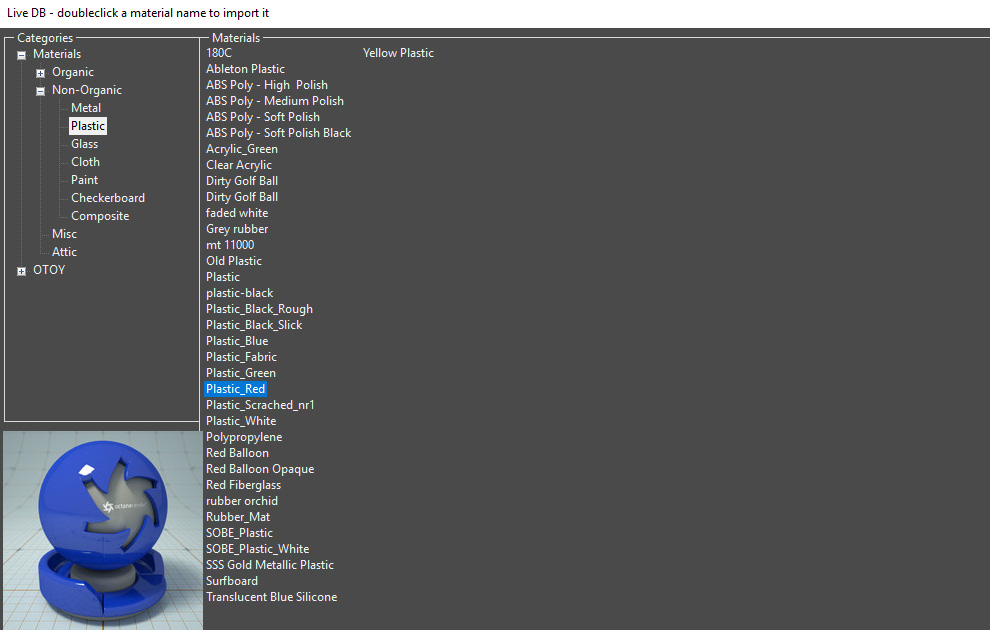Image resolution: width=990 pixels, height=630 pixels.
Task: Select the Plastic_Scrached_nr1 material
Action: [x=260, y=405]
